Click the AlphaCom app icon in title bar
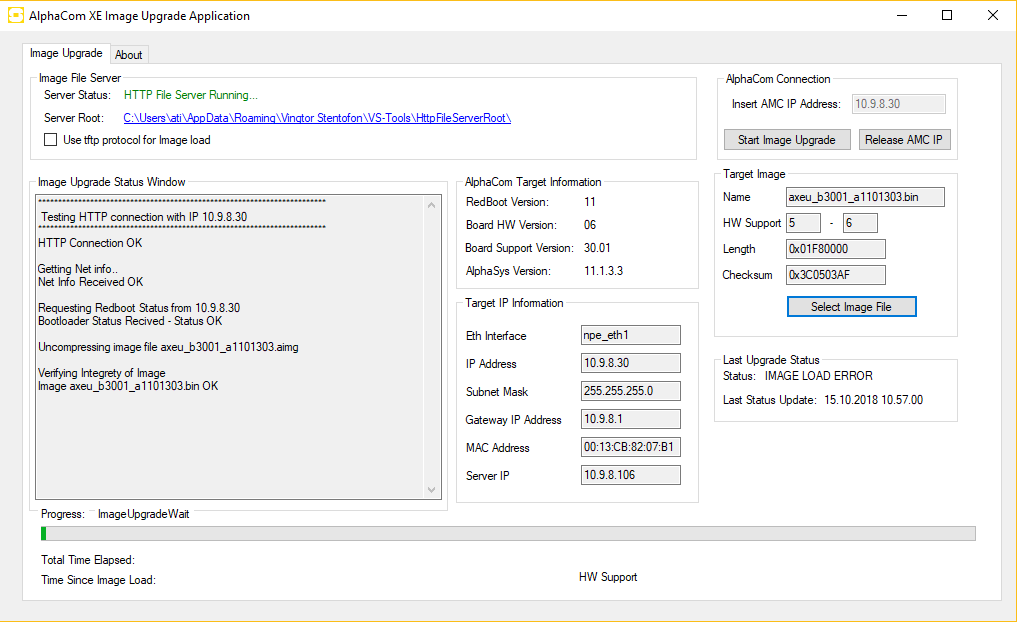The height and width of the screenshot is (622, 1017). coord(16,16)
